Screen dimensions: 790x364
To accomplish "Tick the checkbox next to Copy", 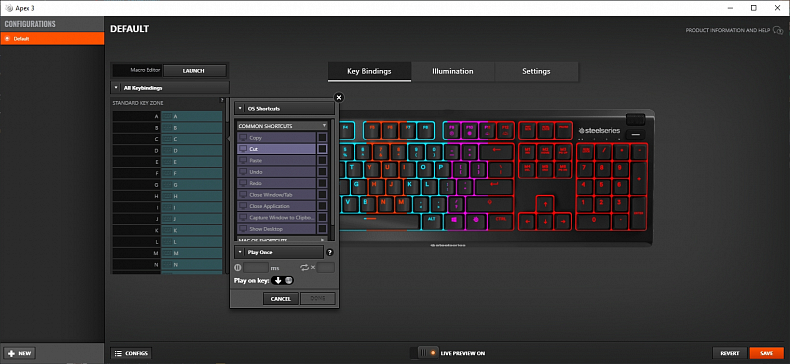I will click(x=322, y=137).
